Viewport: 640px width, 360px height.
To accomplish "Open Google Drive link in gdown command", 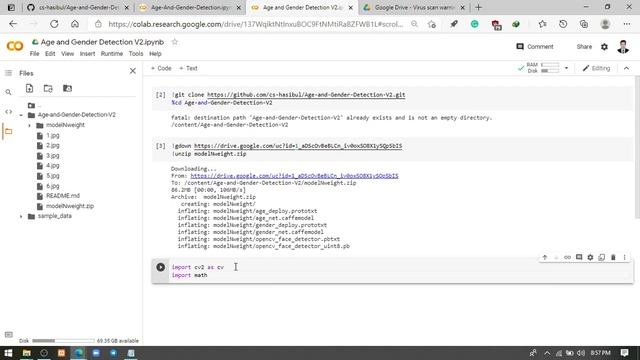I will 298,146.
